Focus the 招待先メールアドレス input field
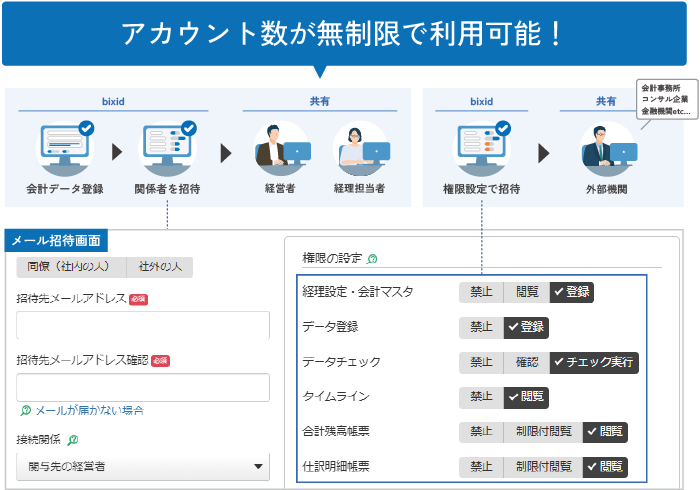 (x=143, y=325)
